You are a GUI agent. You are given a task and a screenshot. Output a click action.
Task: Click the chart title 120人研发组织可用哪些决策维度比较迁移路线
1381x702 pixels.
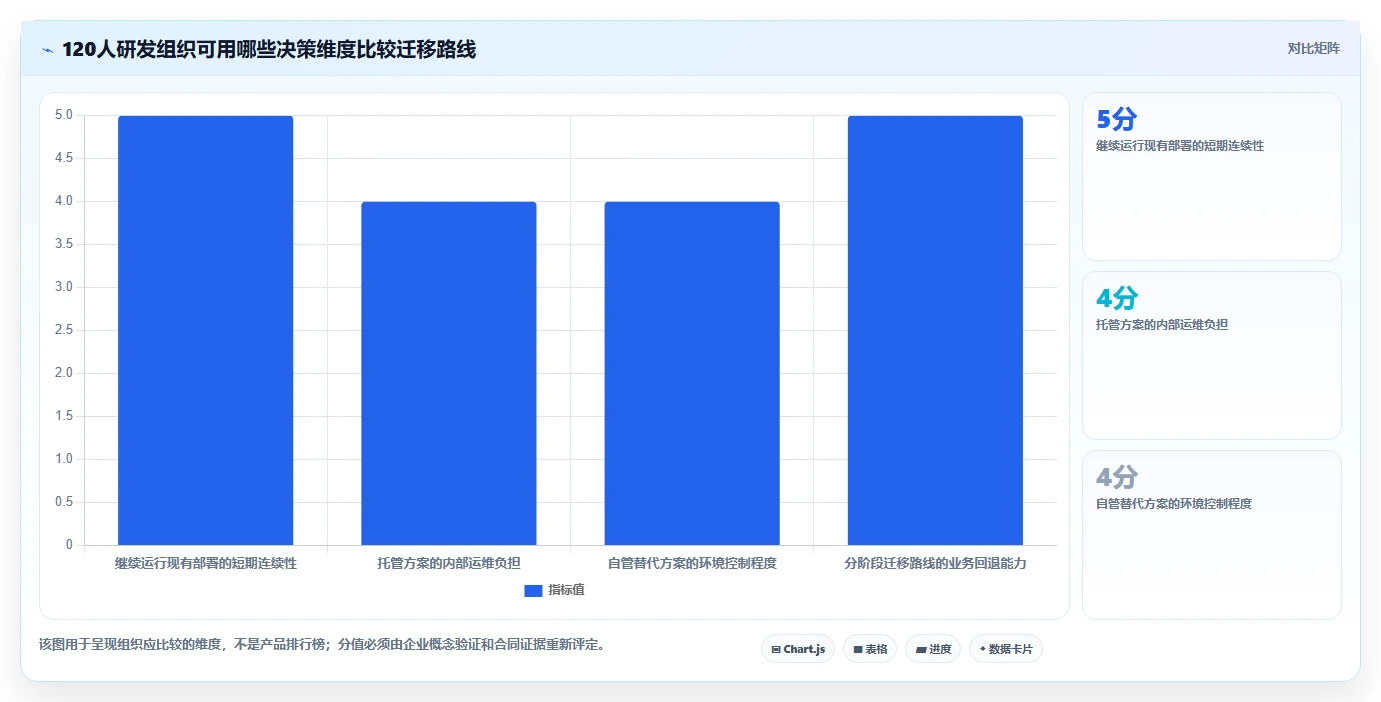[269, 49]
